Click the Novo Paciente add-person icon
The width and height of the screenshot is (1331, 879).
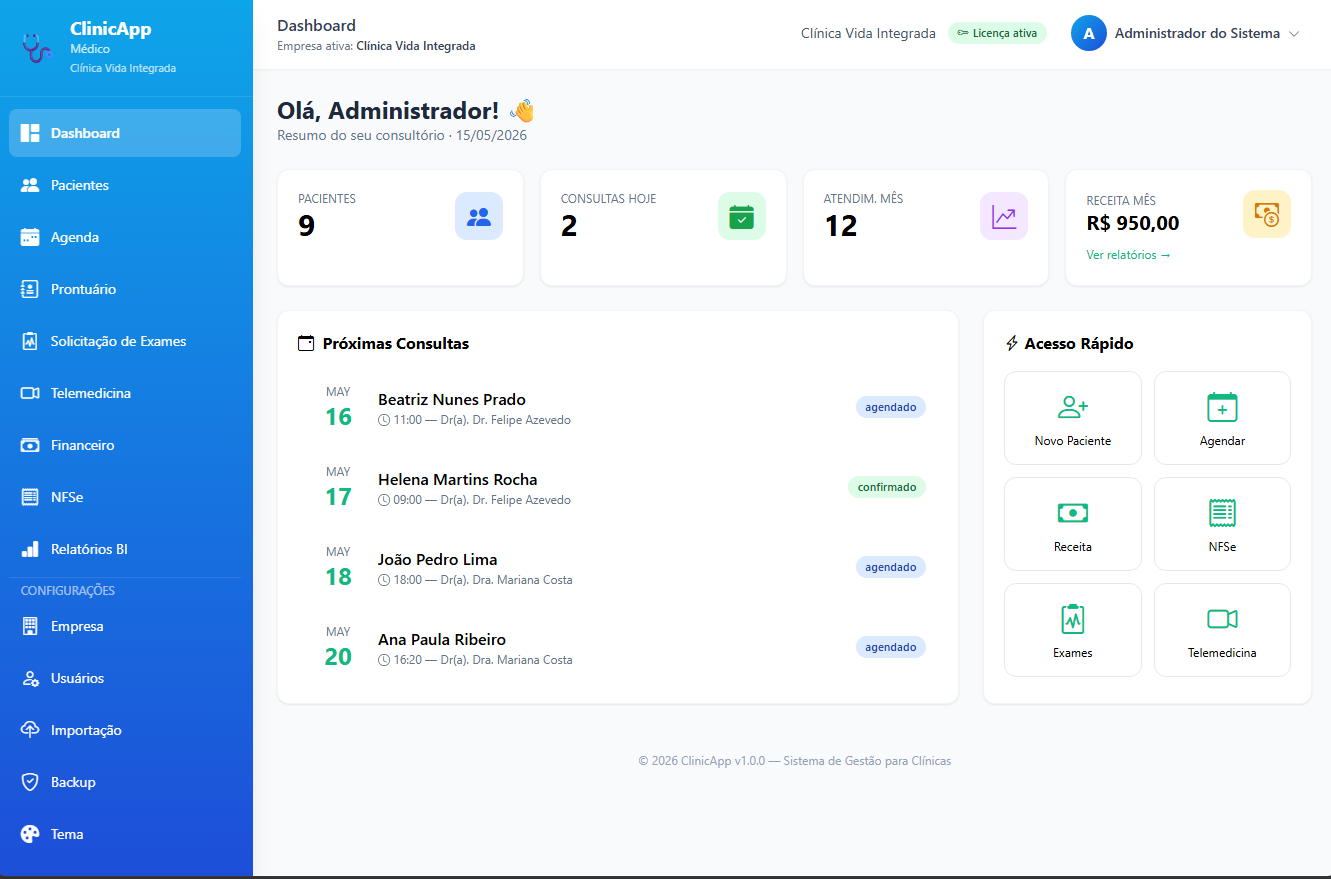(1073, 407)
